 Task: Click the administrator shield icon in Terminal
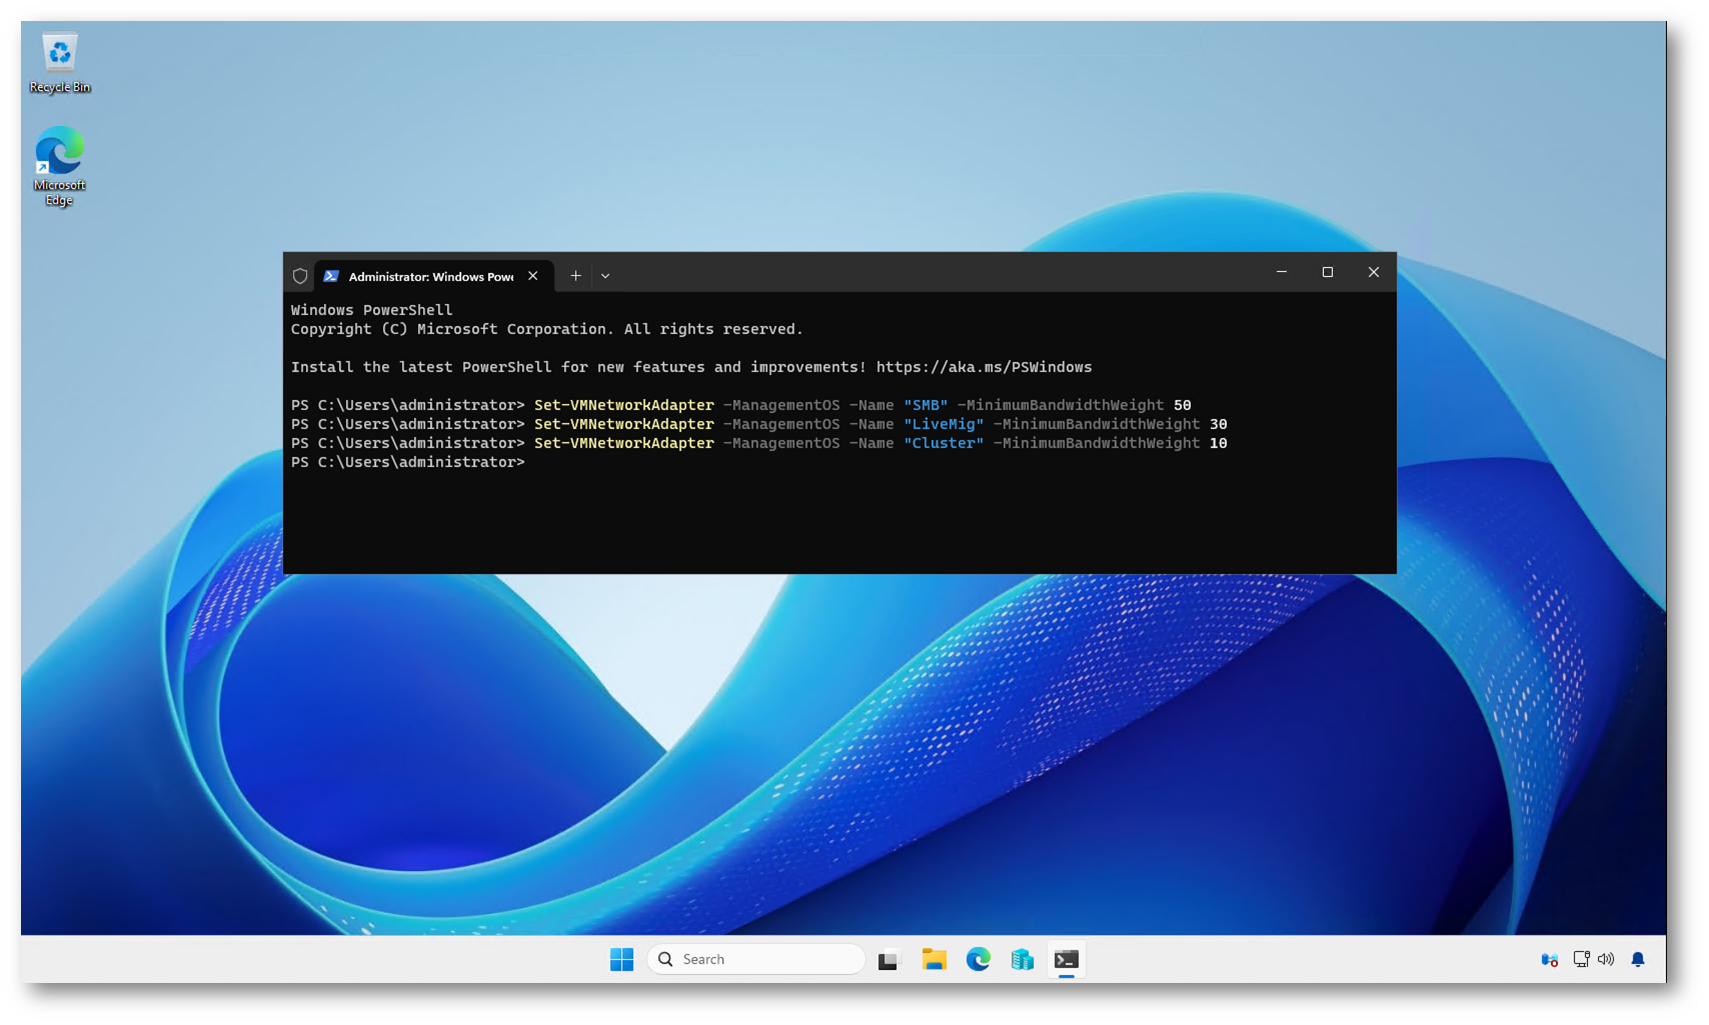click(300, 276)
